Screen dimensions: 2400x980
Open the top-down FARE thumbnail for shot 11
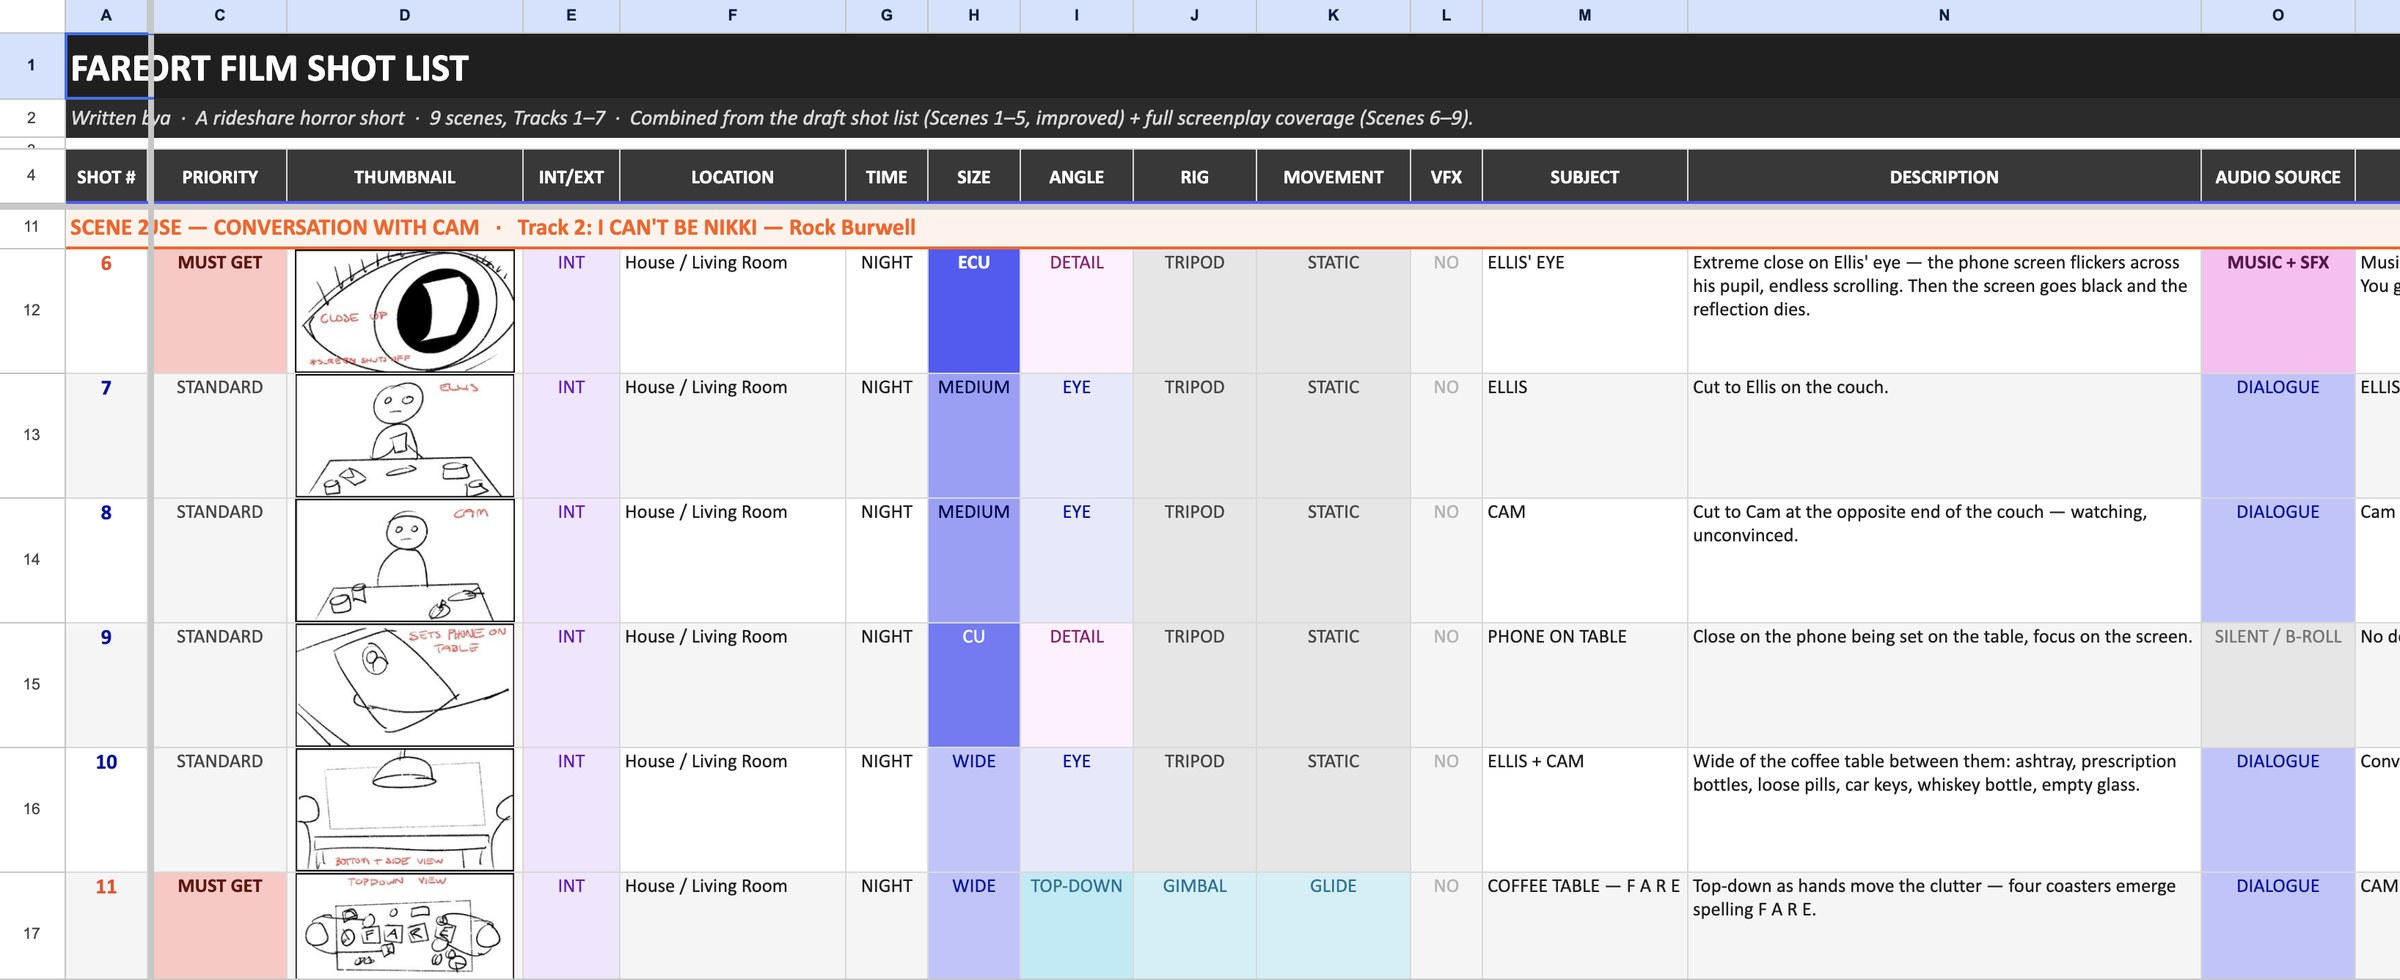(405, 926)
